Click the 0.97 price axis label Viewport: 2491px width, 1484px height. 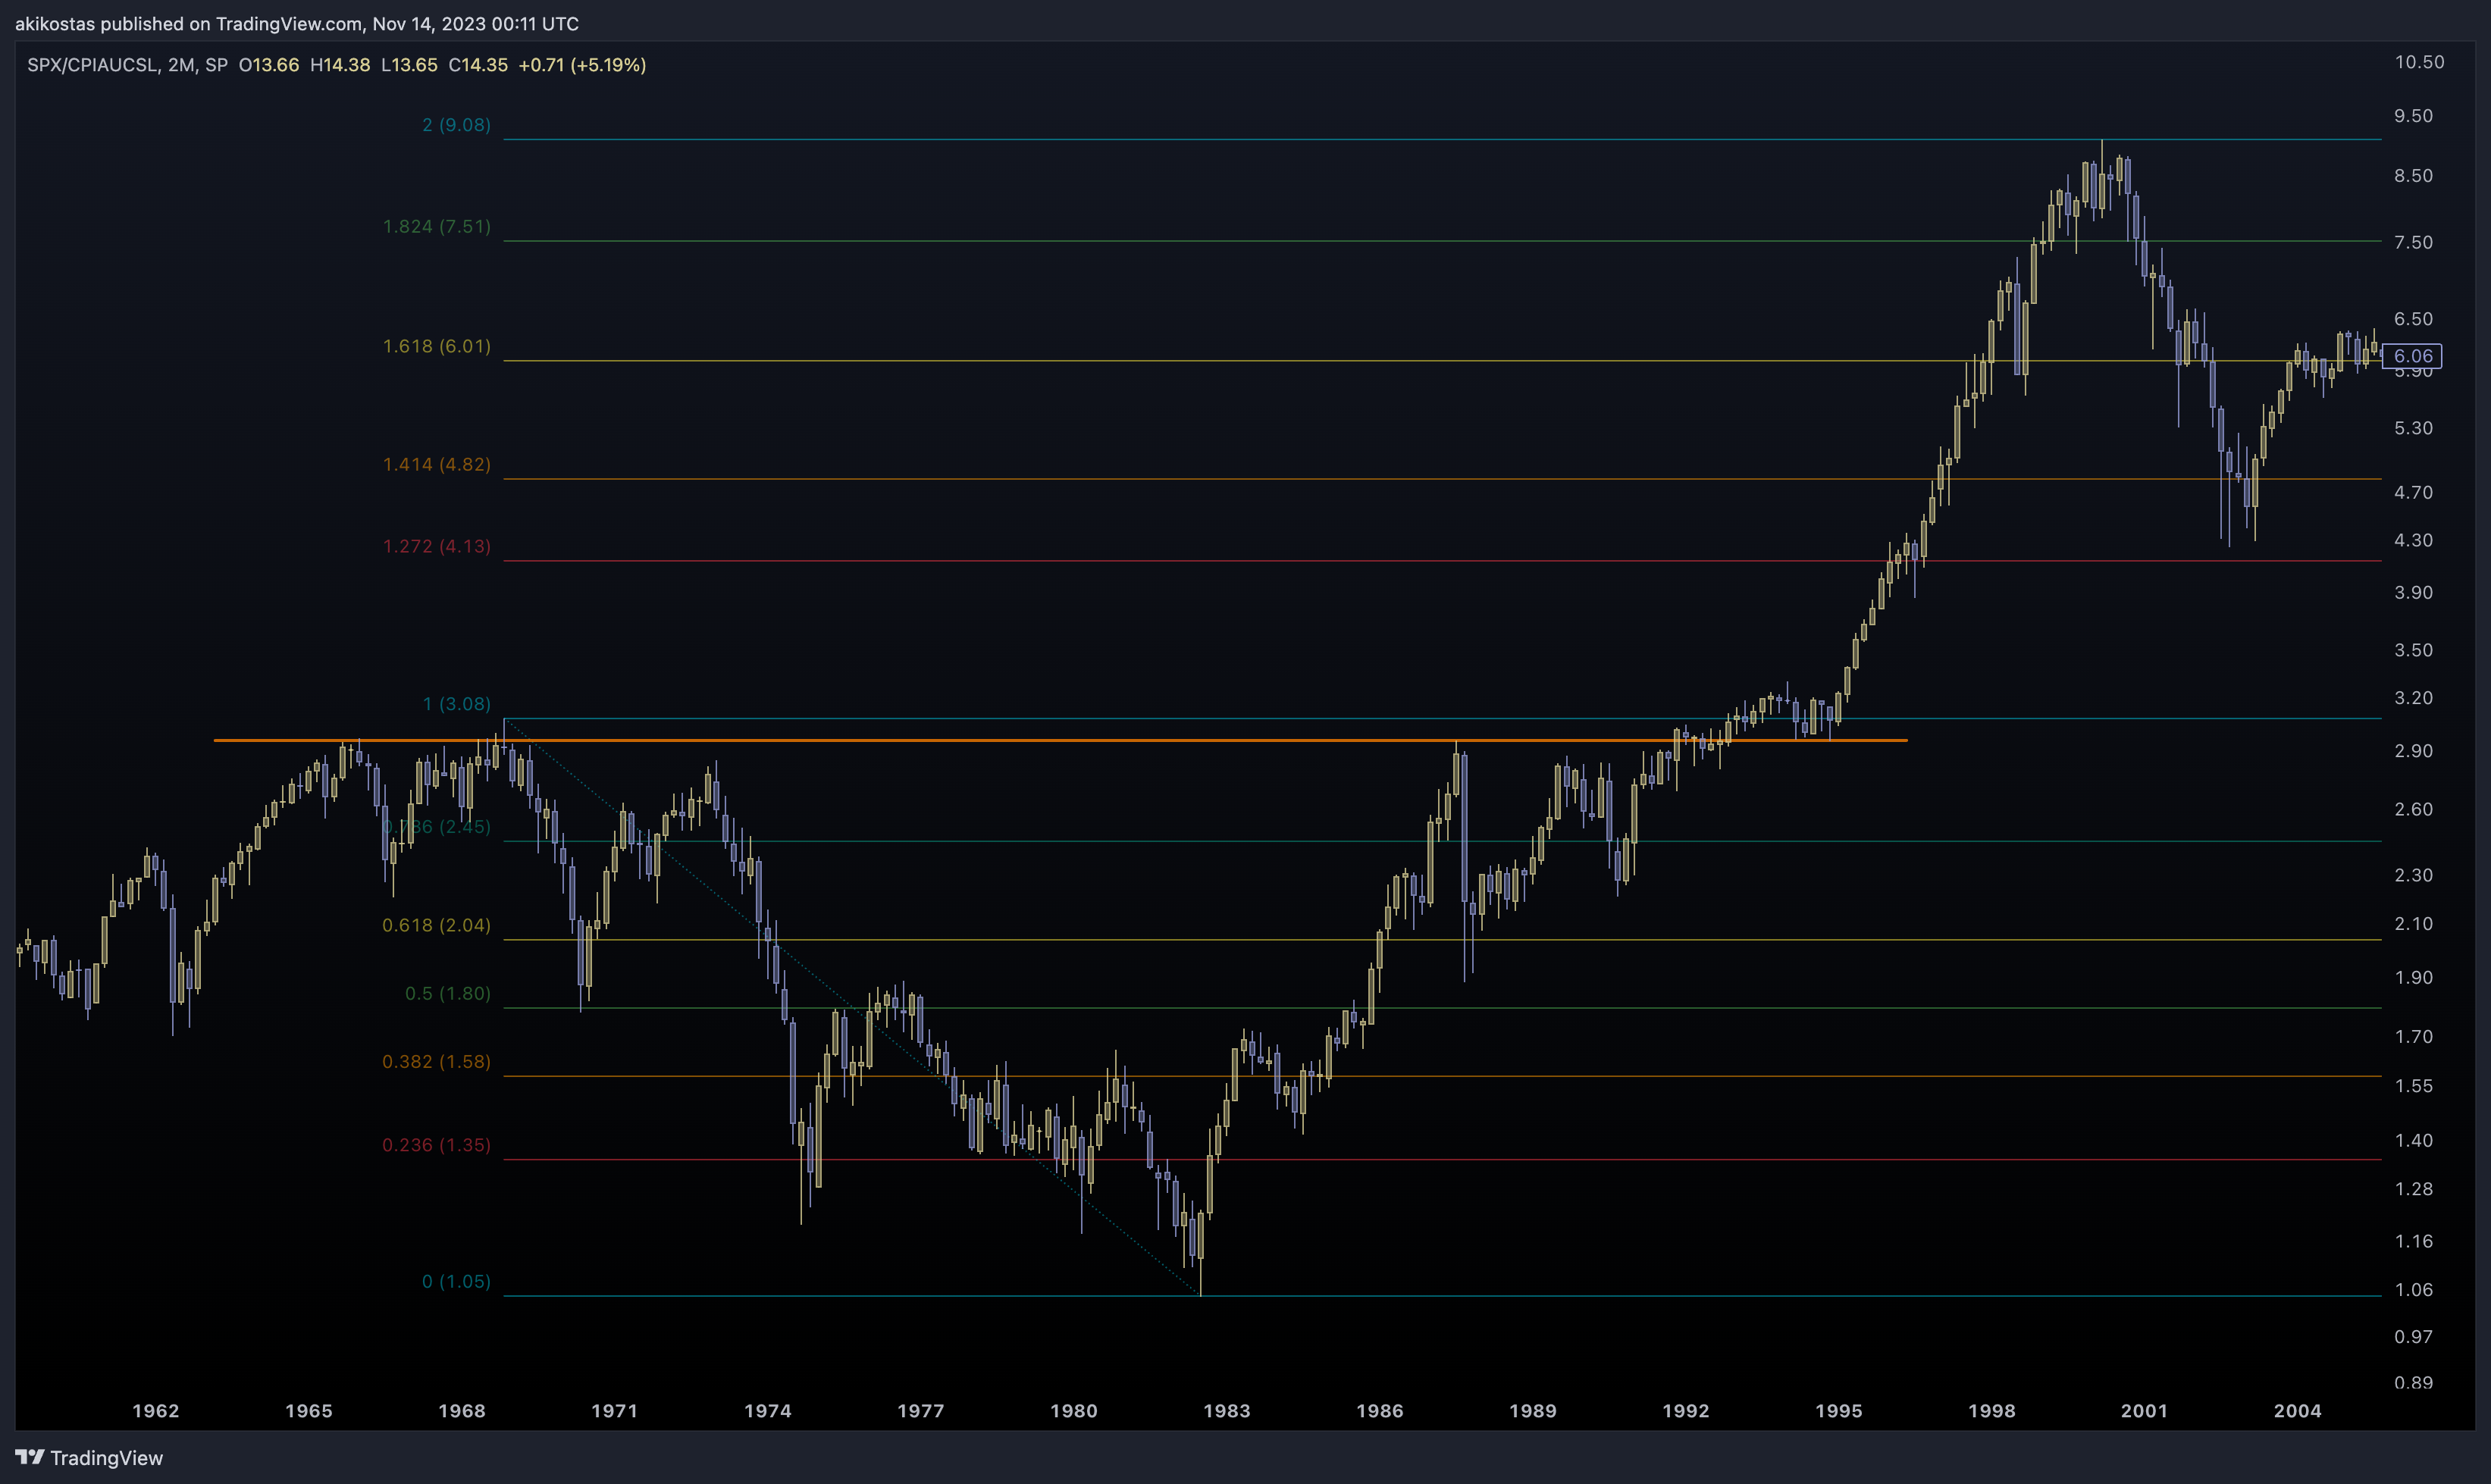click(2413, 1337)
